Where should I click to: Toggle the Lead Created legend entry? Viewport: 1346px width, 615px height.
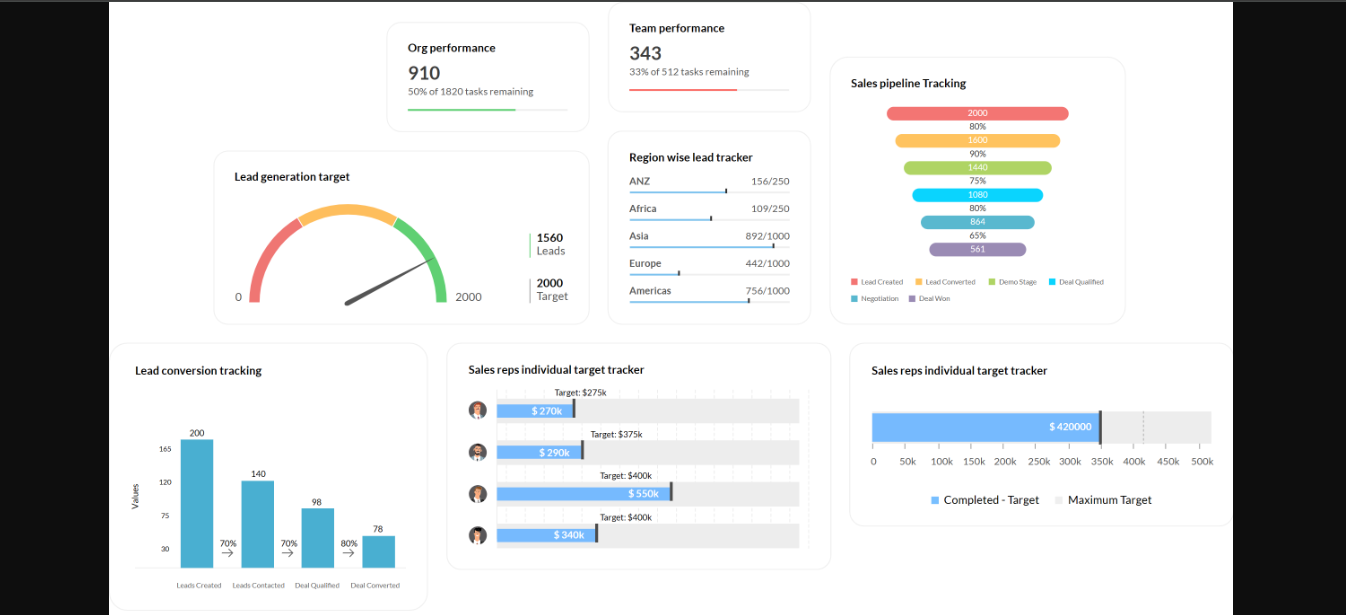877,282
